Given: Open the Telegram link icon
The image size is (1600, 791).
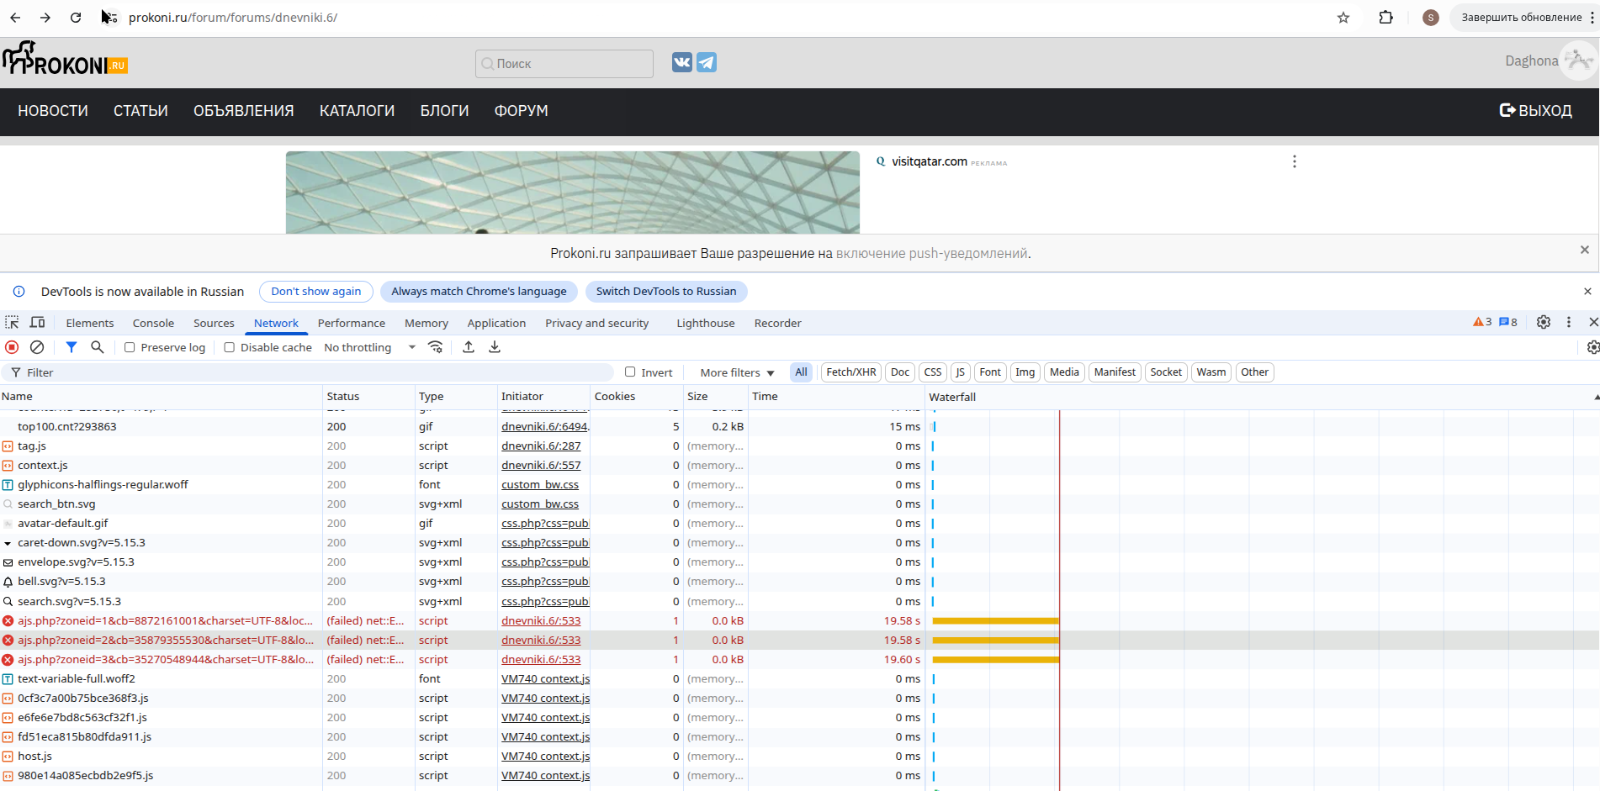Looking at the screenshot, I should point(706,62).
